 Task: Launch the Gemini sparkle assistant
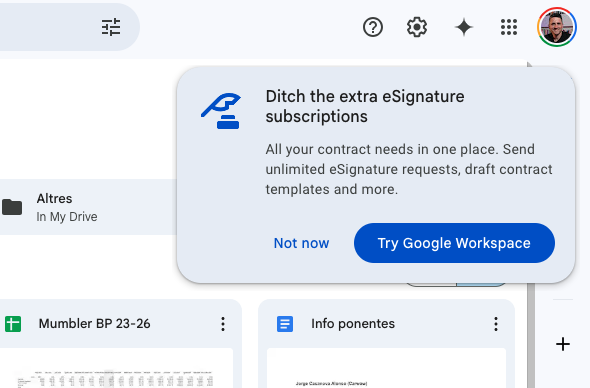(x=464, y=27)
